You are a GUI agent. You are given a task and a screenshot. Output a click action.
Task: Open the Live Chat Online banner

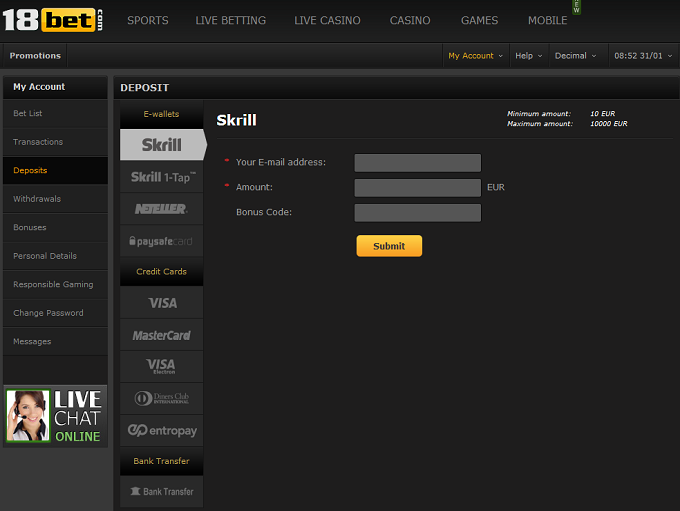55,416
